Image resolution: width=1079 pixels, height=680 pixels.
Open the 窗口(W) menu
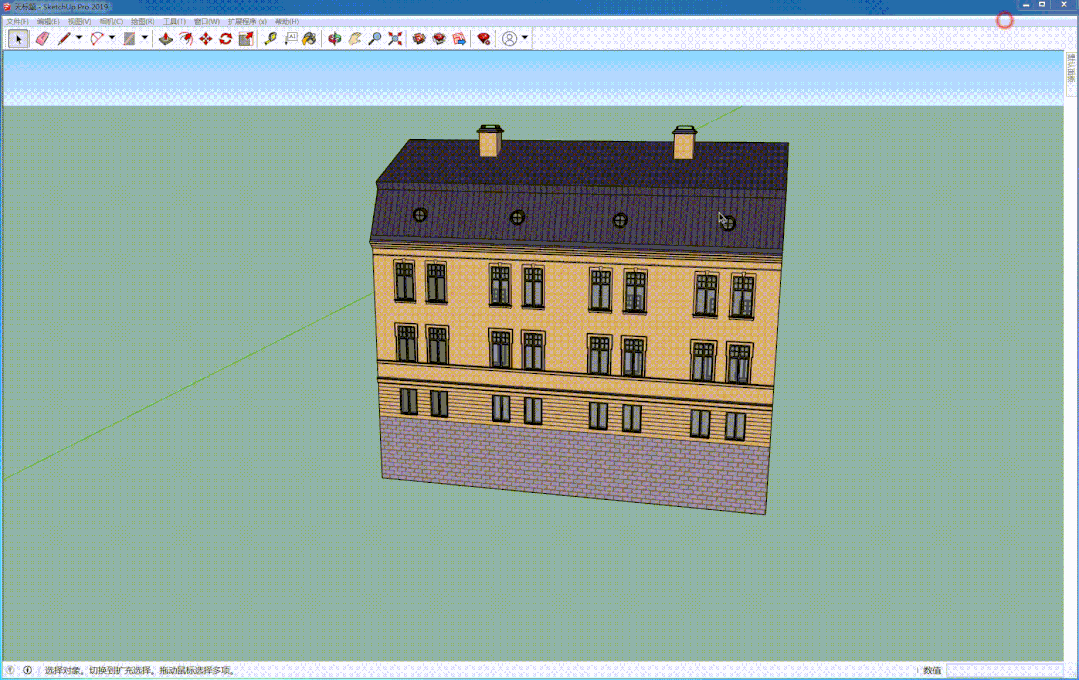coord(206,22)
